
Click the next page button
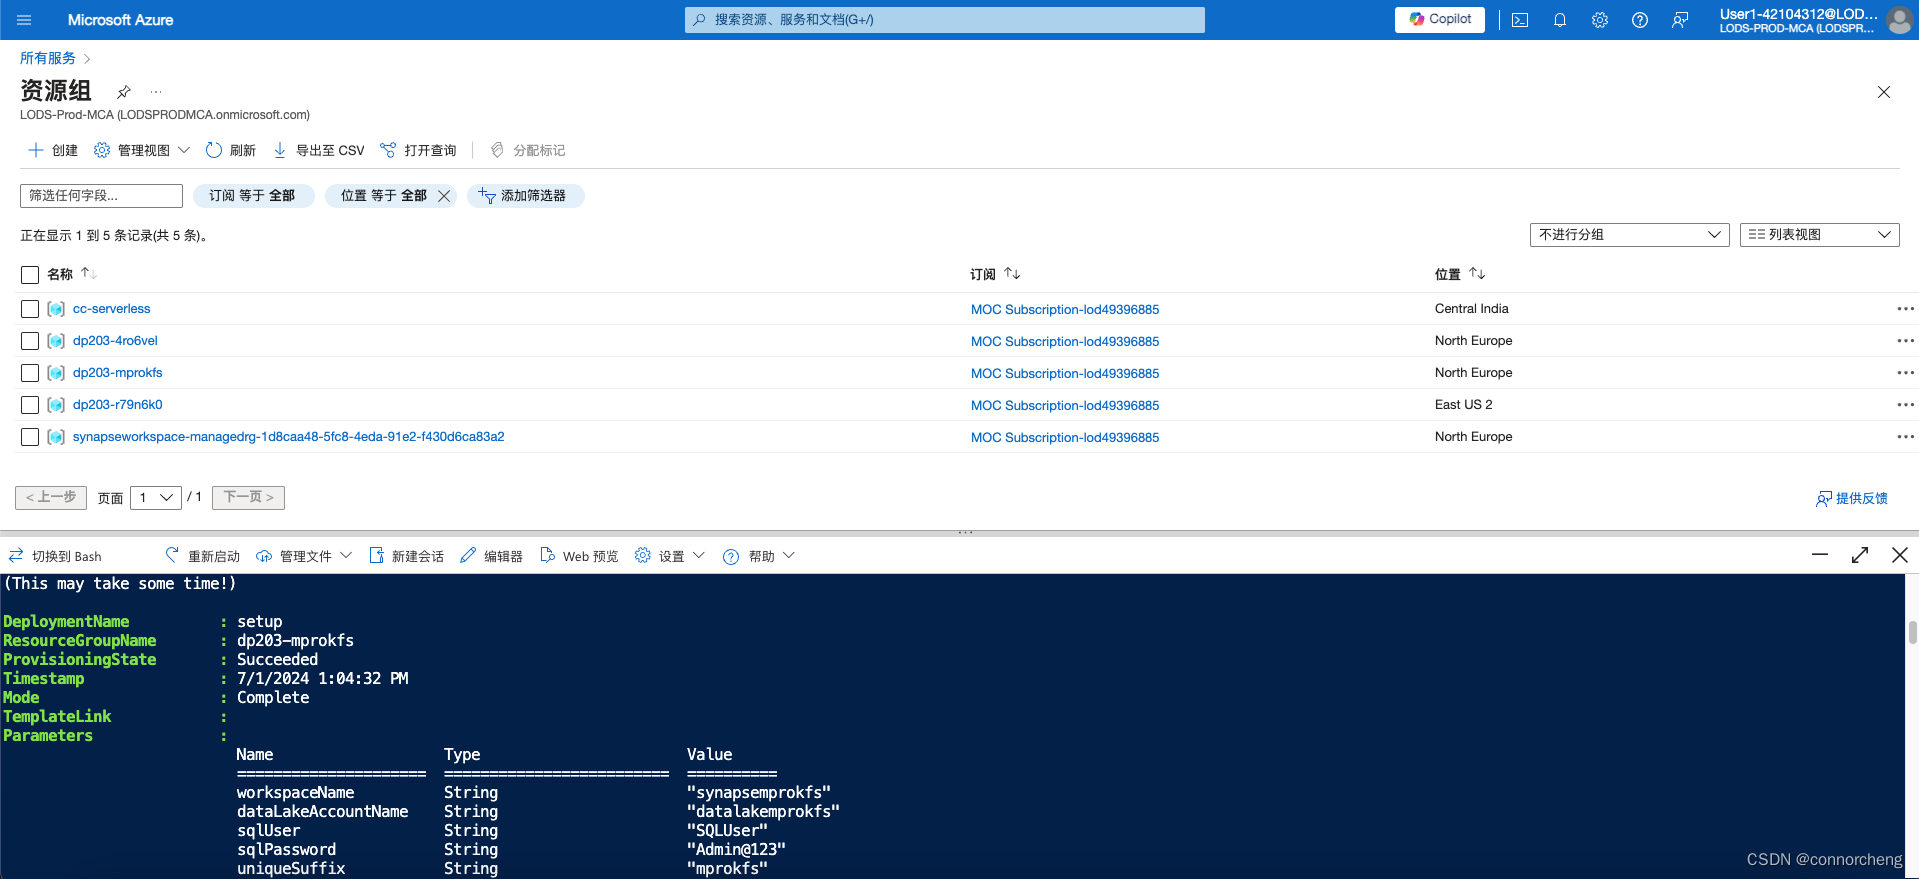coord(248,497)
